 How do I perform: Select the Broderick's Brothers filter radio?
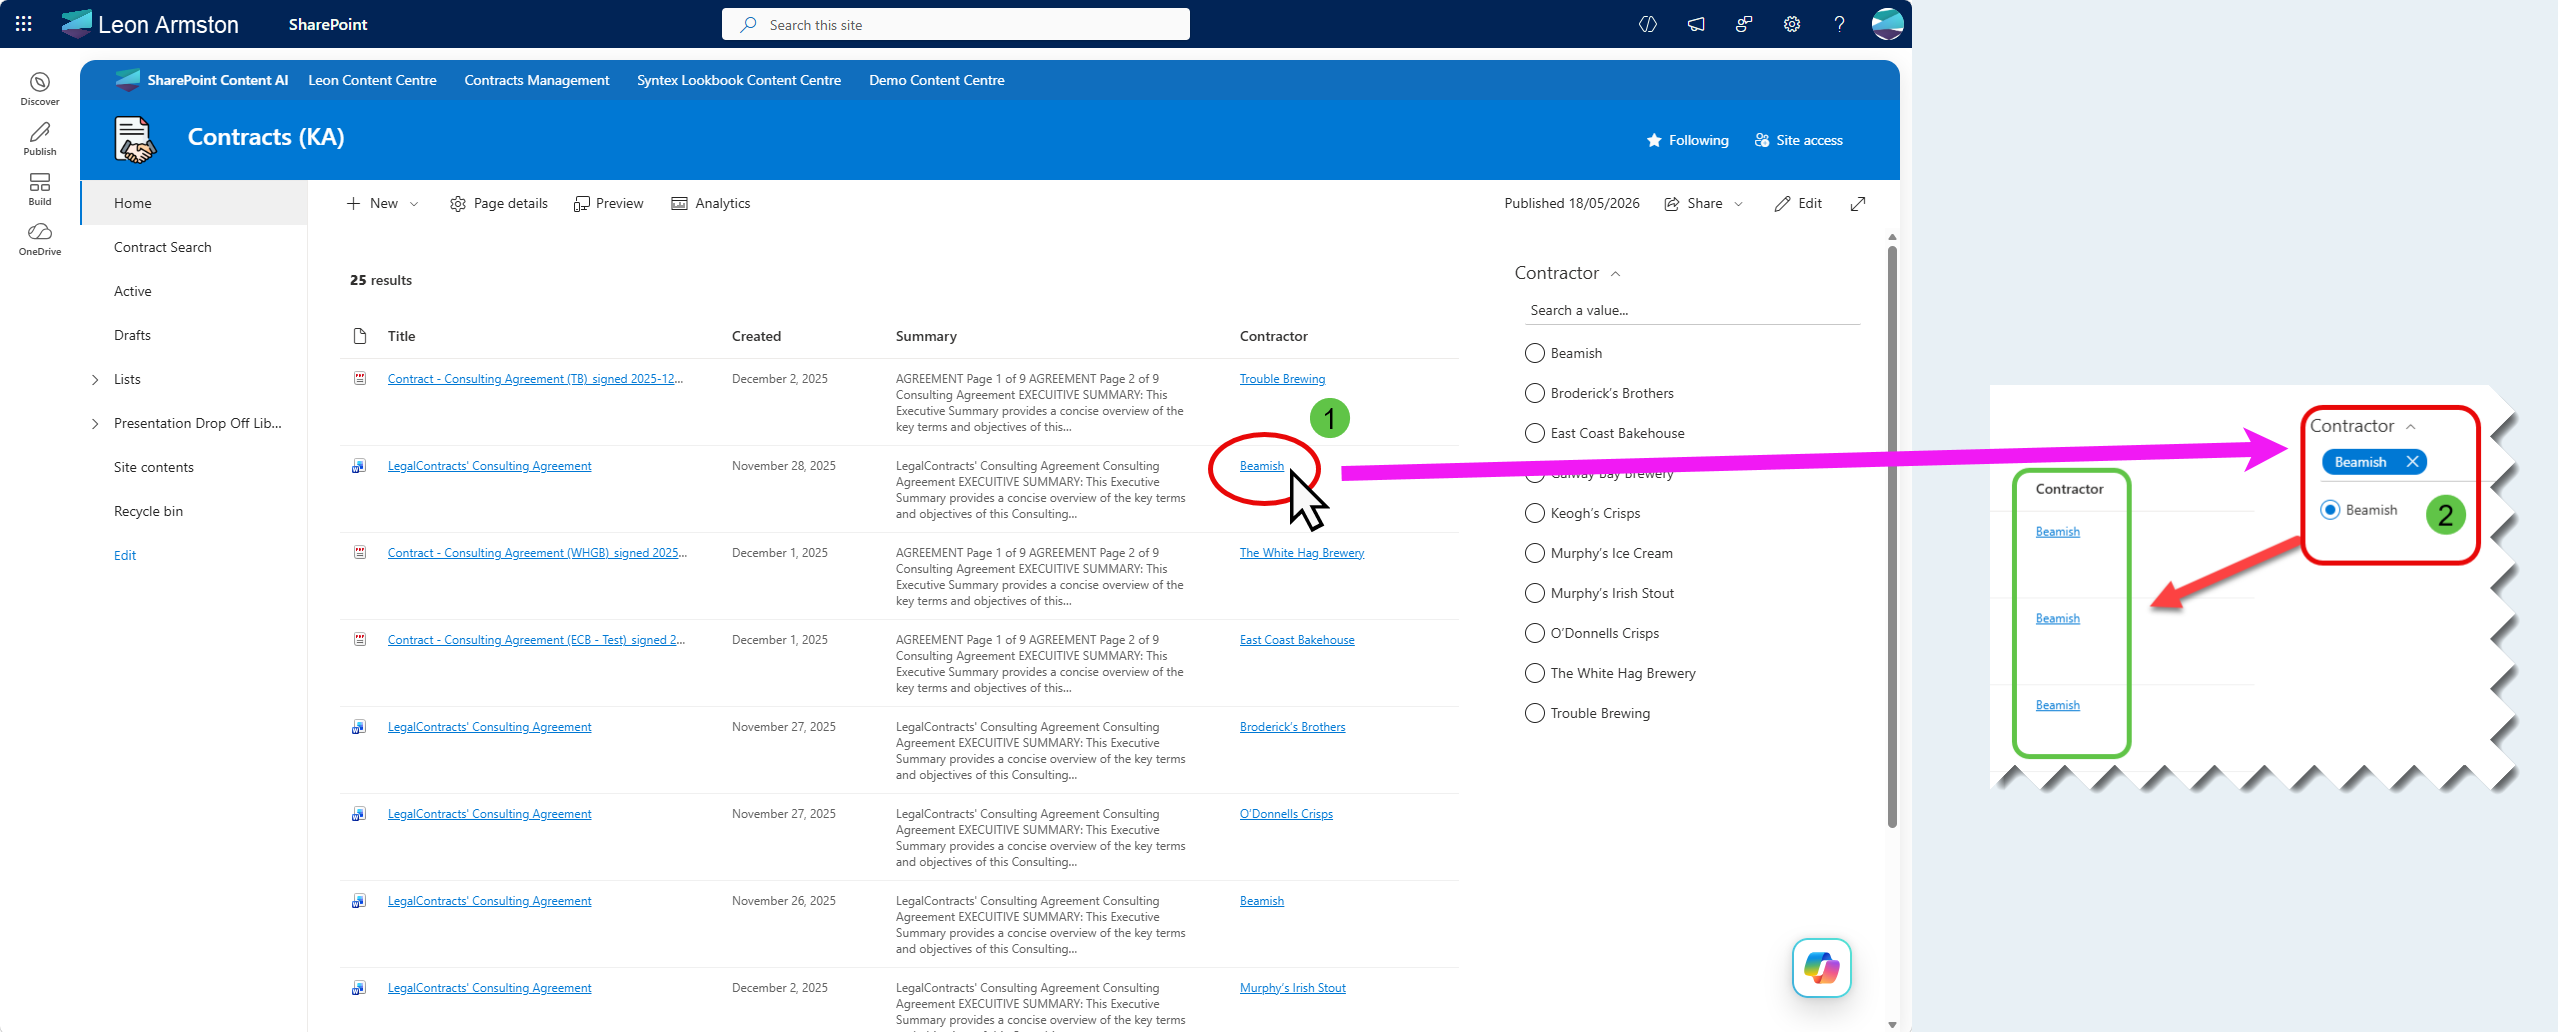(x=1535, y=393)
